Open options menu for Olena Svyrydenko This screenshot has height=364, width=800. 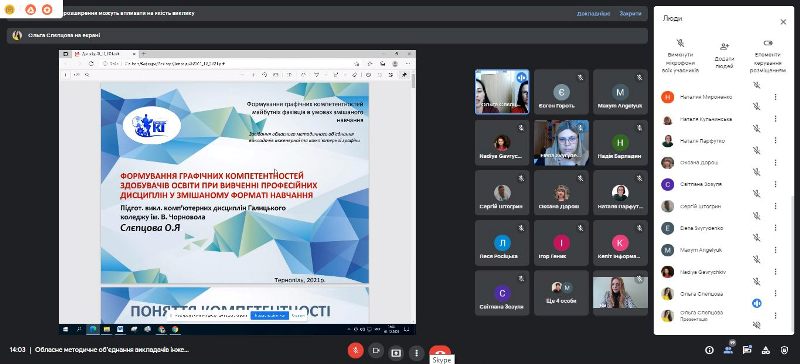tap(776, 228)
